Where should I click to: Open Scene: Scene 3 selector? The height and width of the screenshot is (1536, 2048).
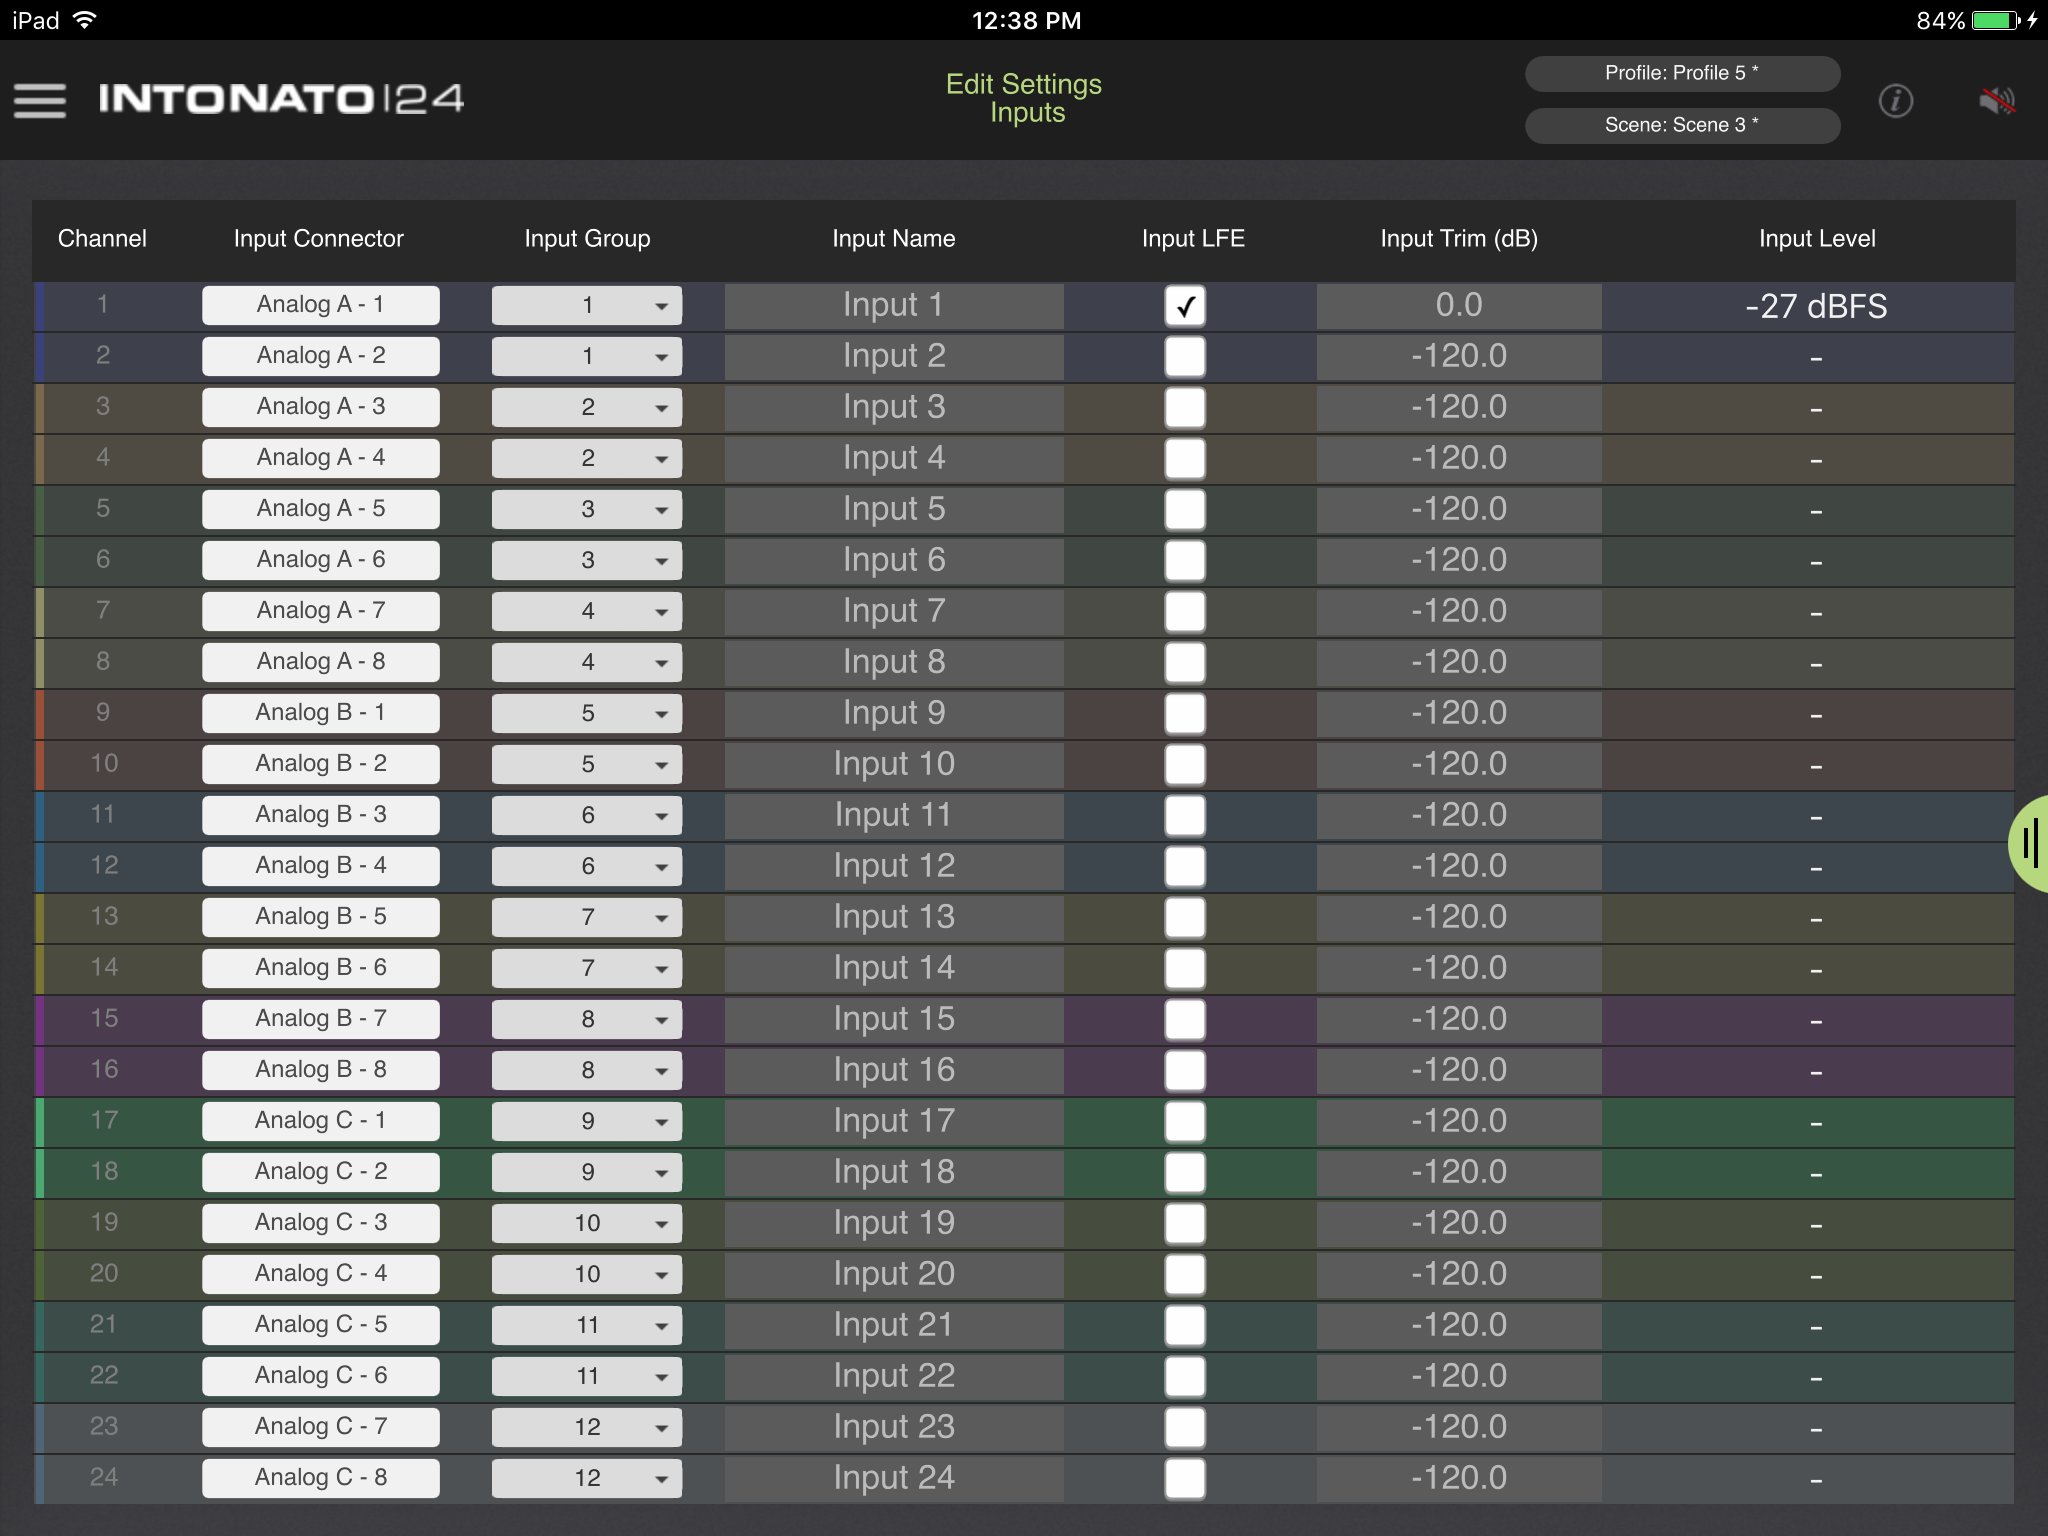coord(1682,125)
